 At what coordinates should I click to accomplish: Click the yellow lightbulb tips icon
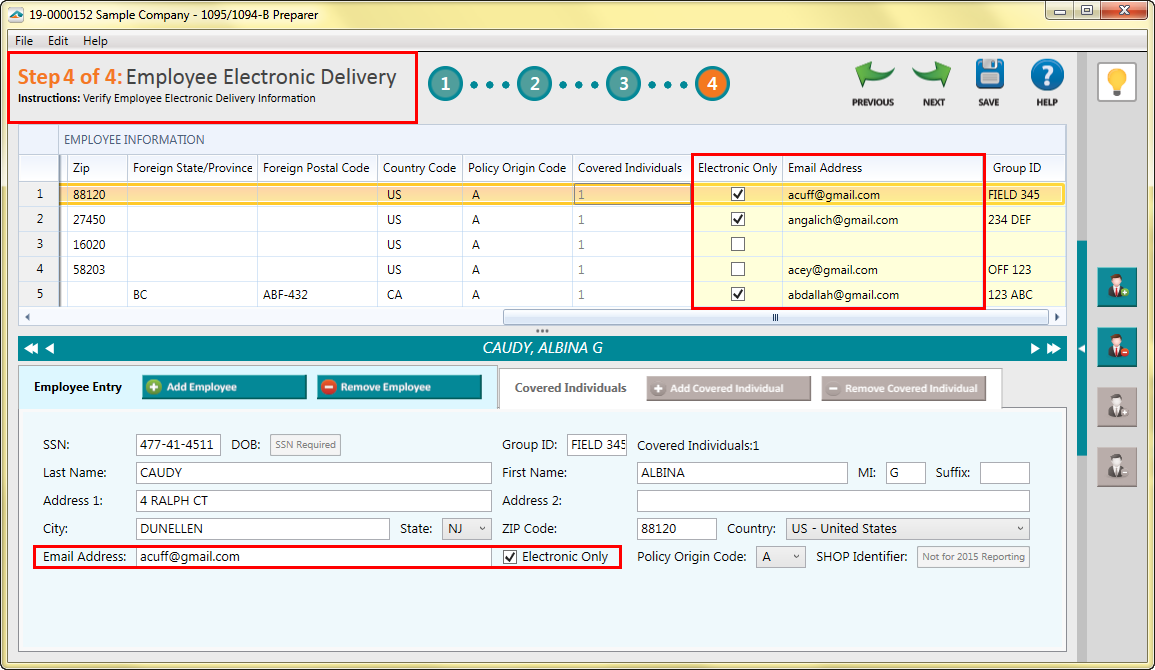(1117, 81)
